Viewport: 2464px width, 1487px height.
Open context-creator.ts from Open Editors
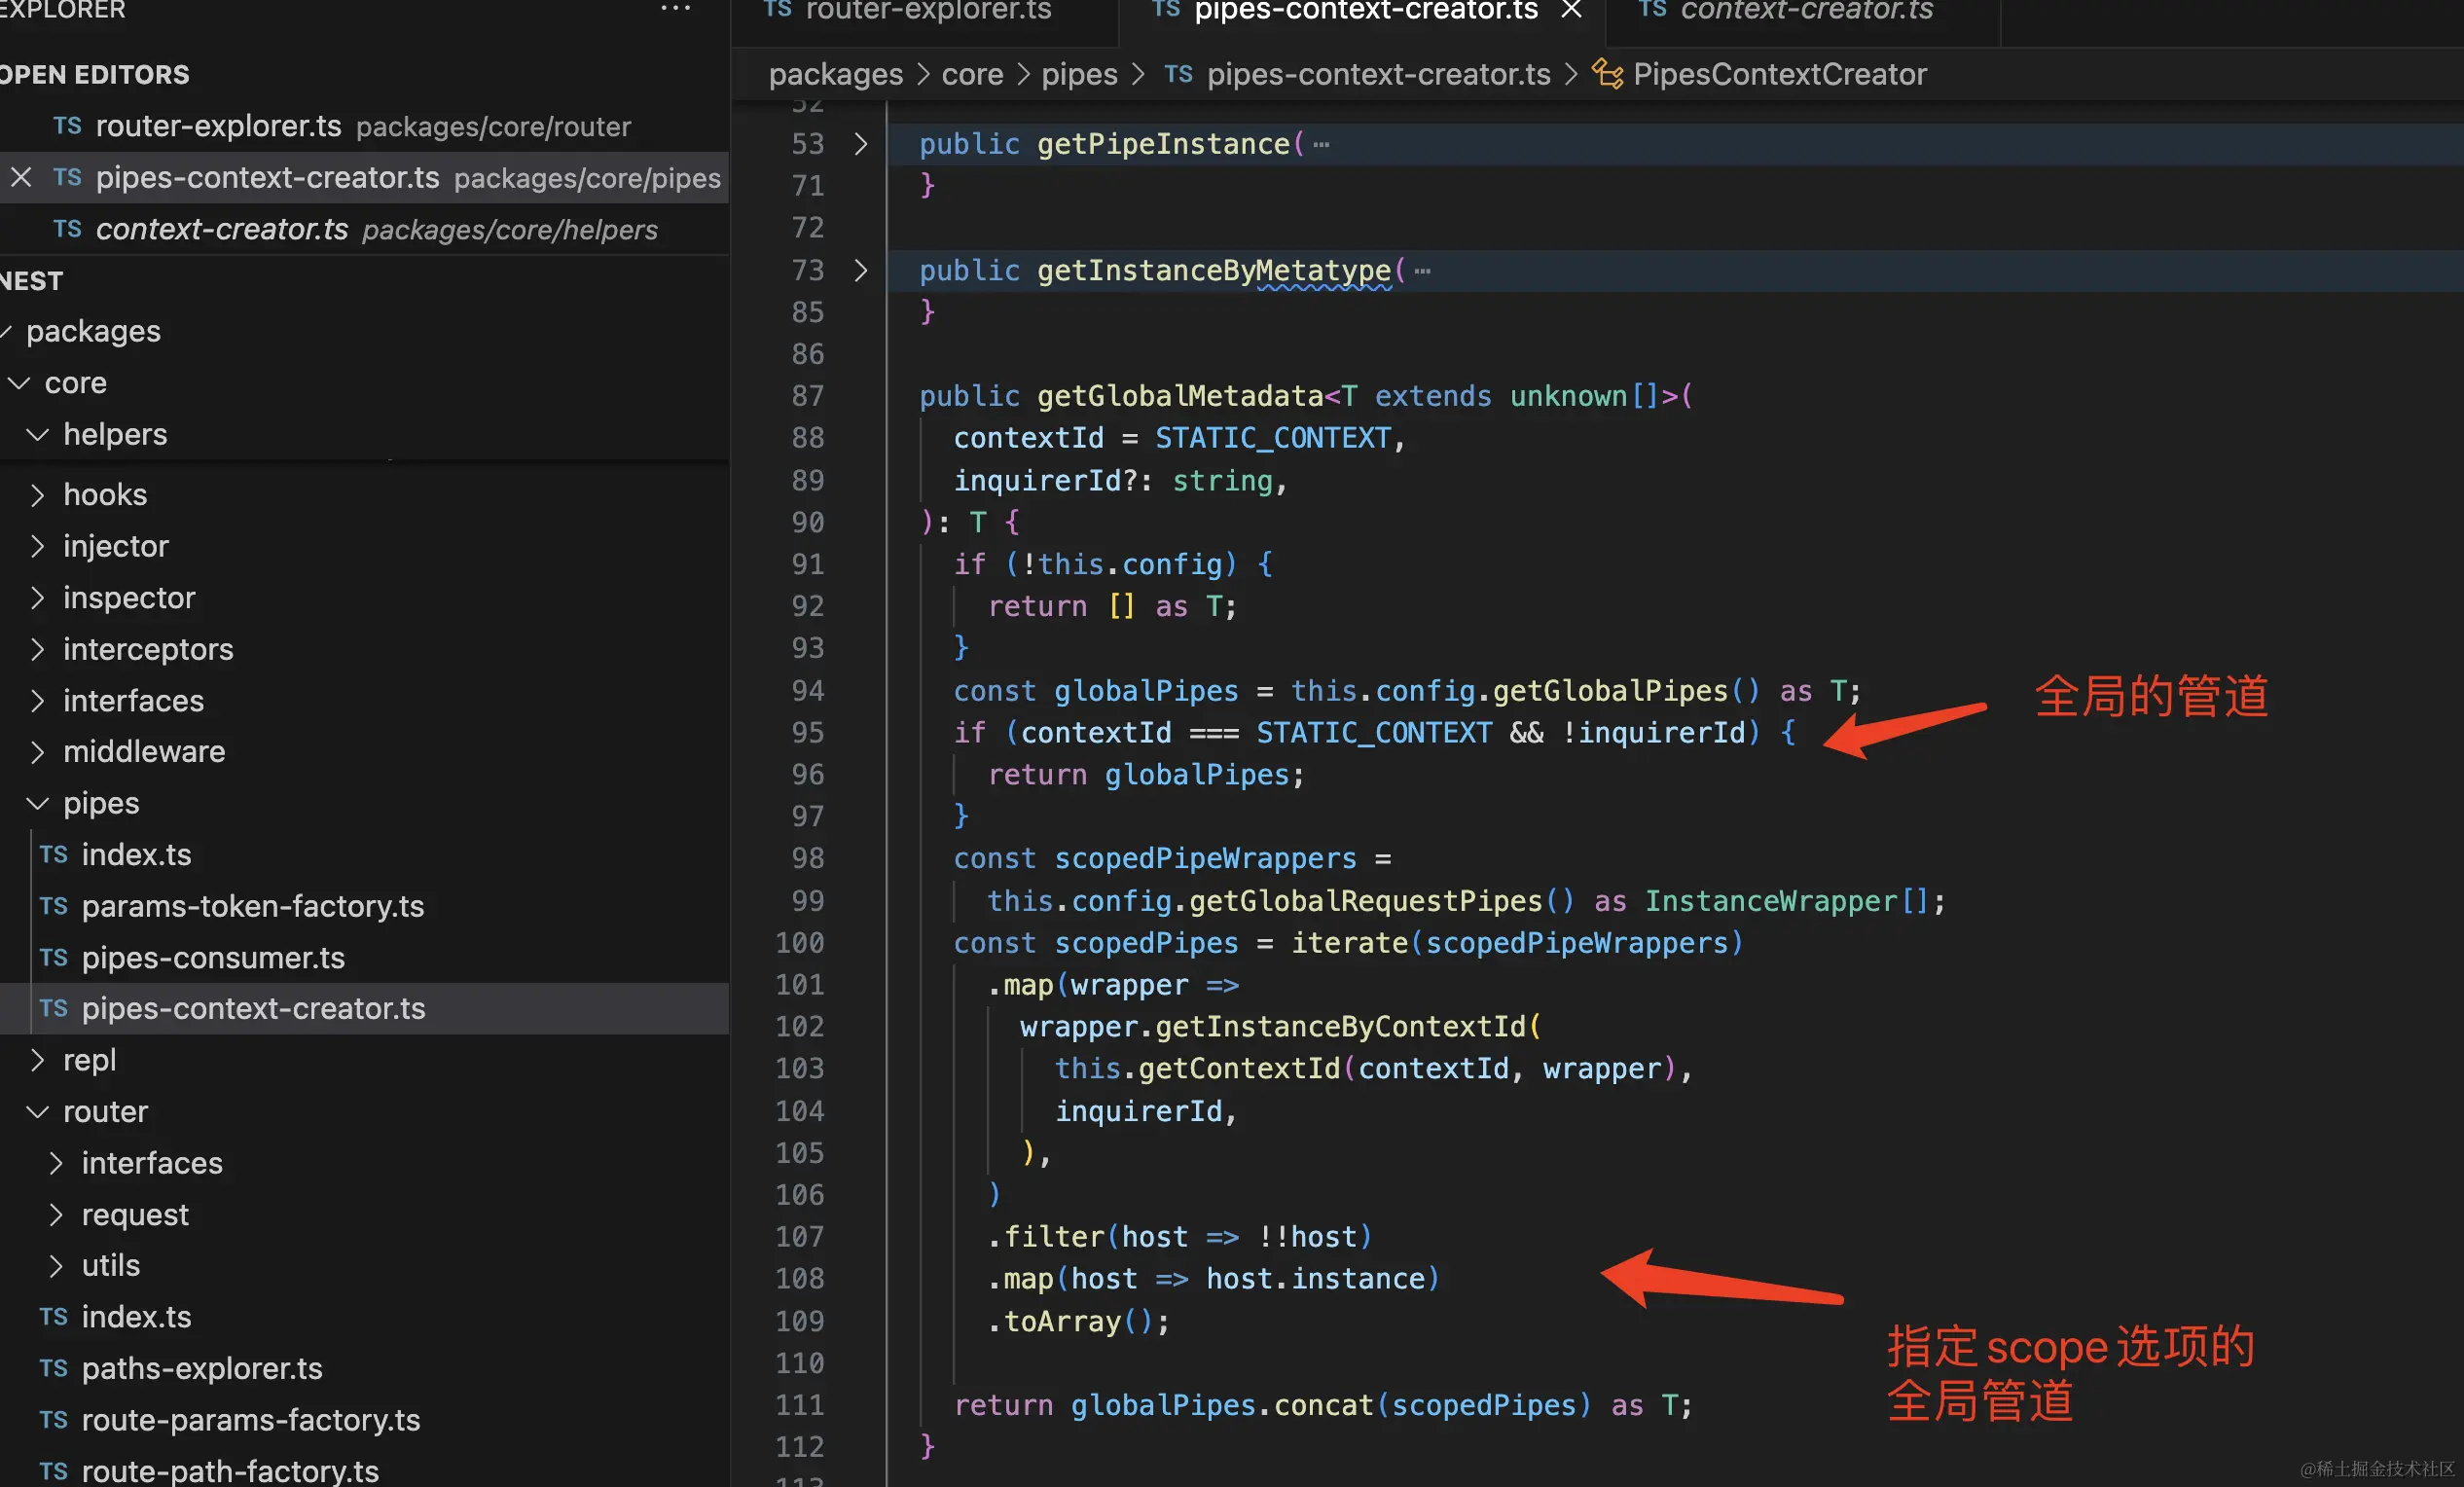(x=364, y=230)
